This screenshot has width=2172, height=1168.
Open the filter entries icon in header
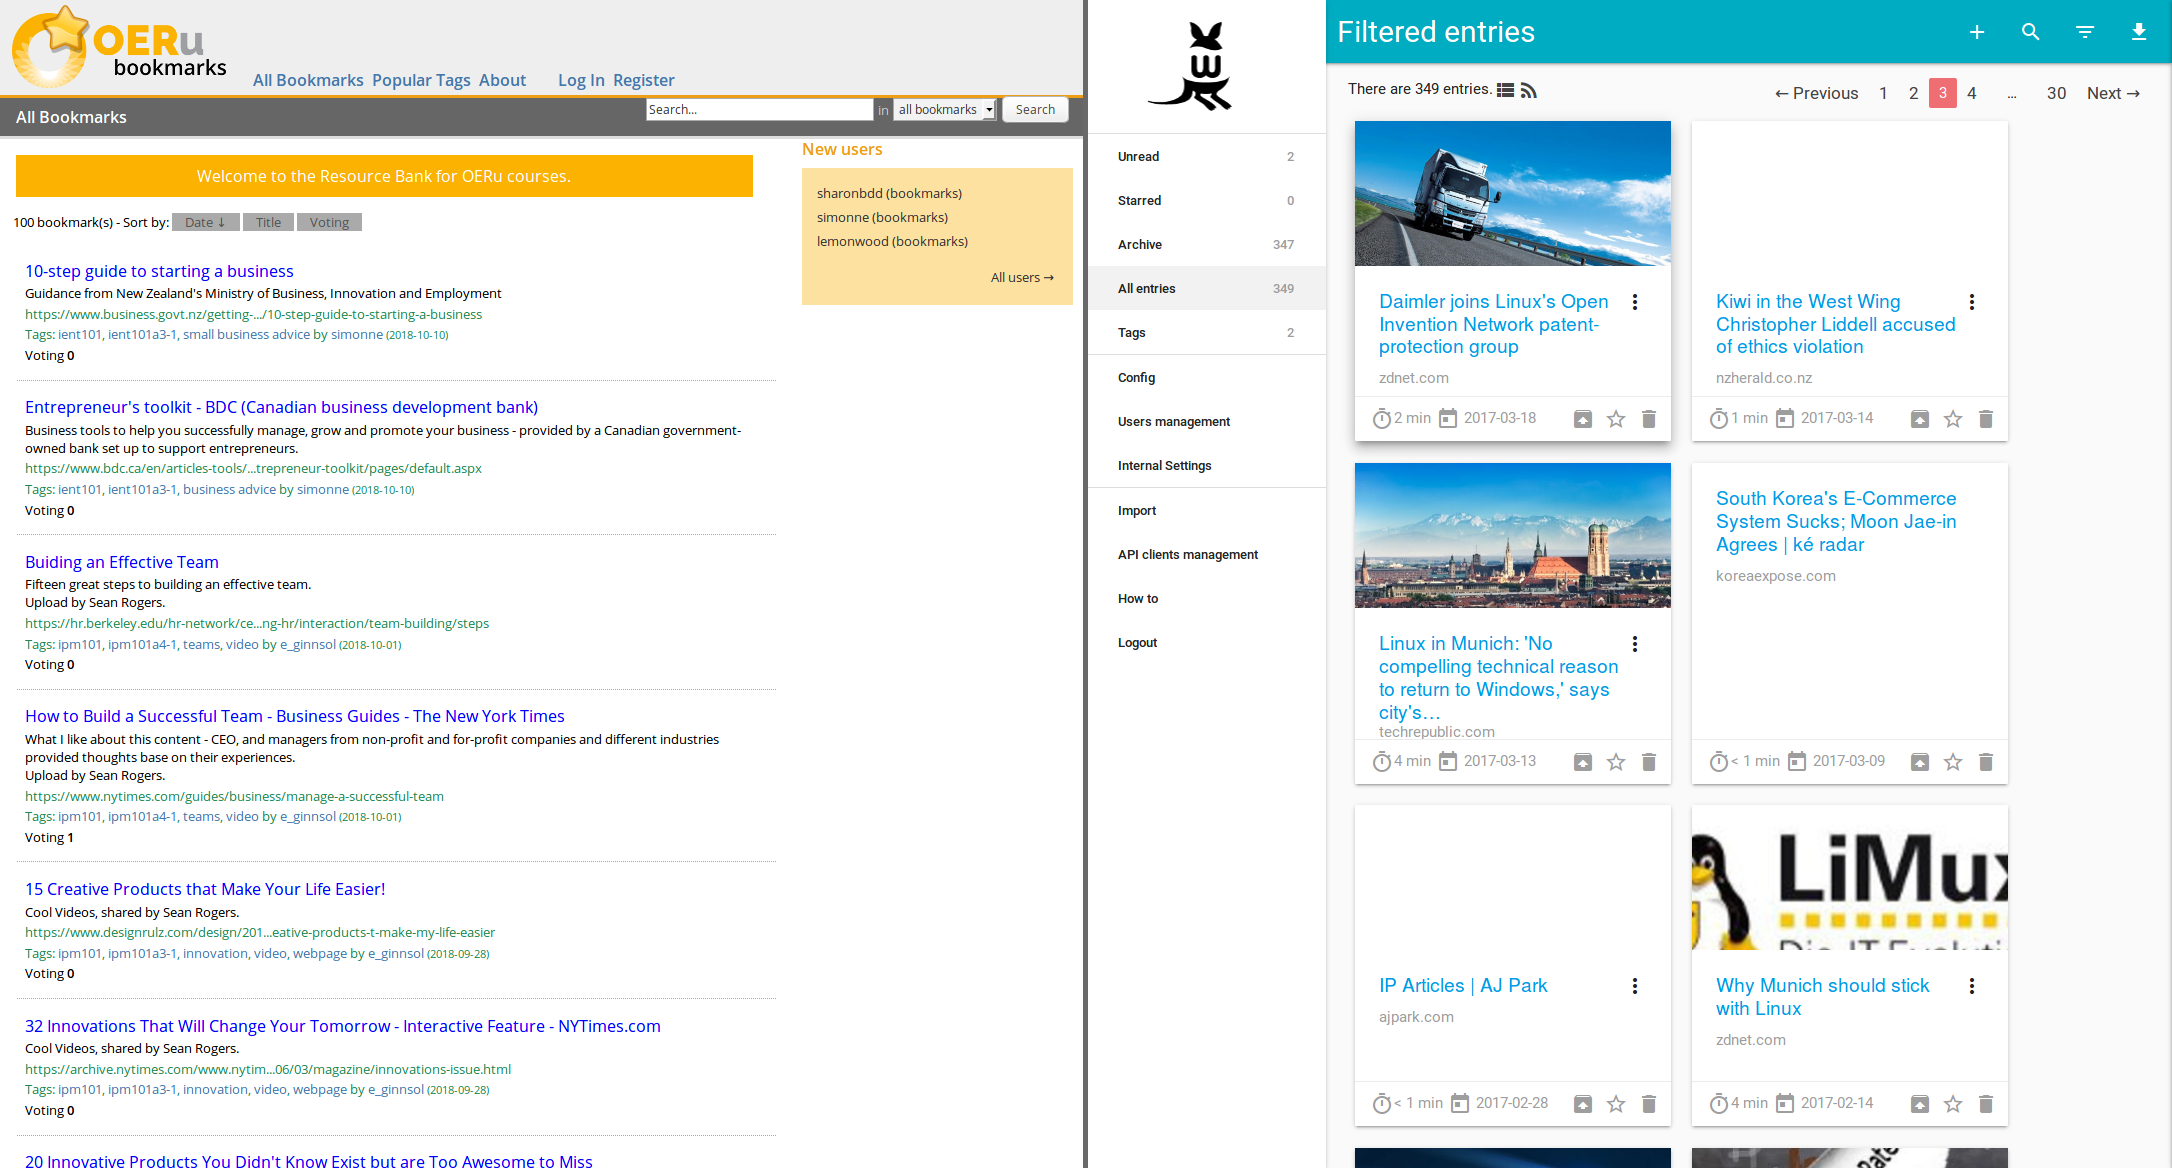coord(2085,32)
